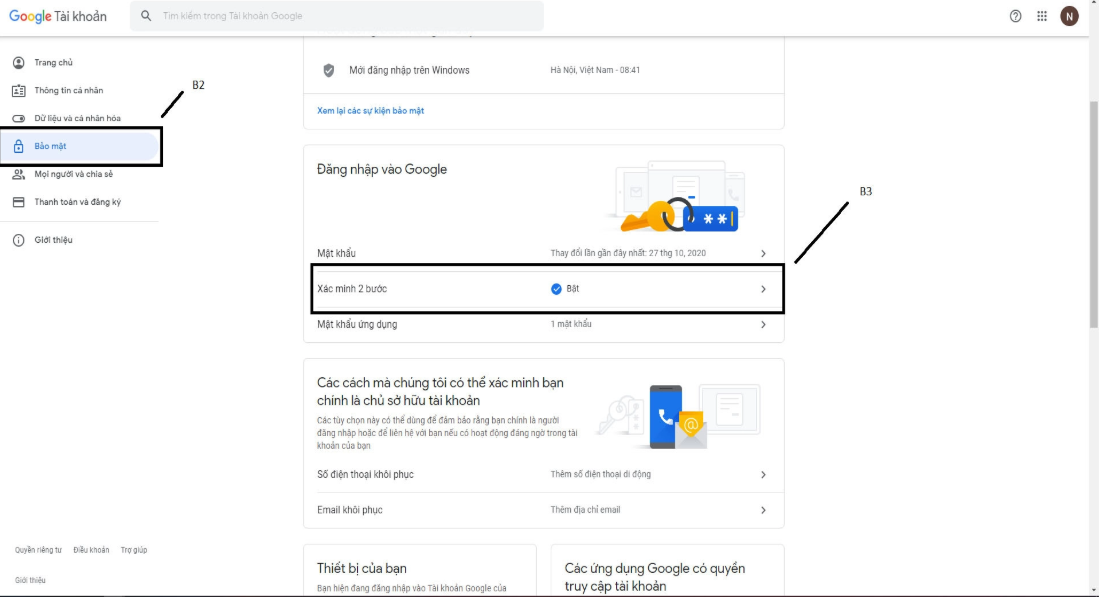Click the blue Bật checkmark for 2-step verification
Image resolution: width=1100 pixels, height=600 pixels.
pyautogui.click(x=556, y=289)
